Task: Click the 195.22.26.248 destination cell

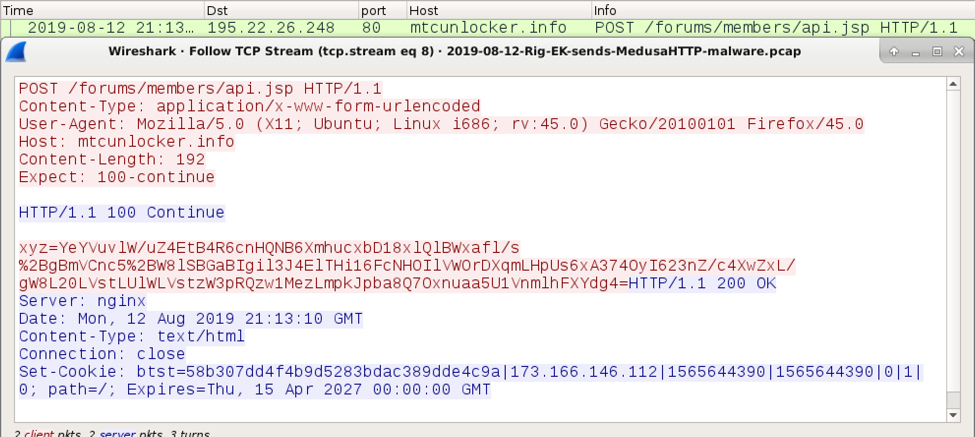Action: [270, 28]
